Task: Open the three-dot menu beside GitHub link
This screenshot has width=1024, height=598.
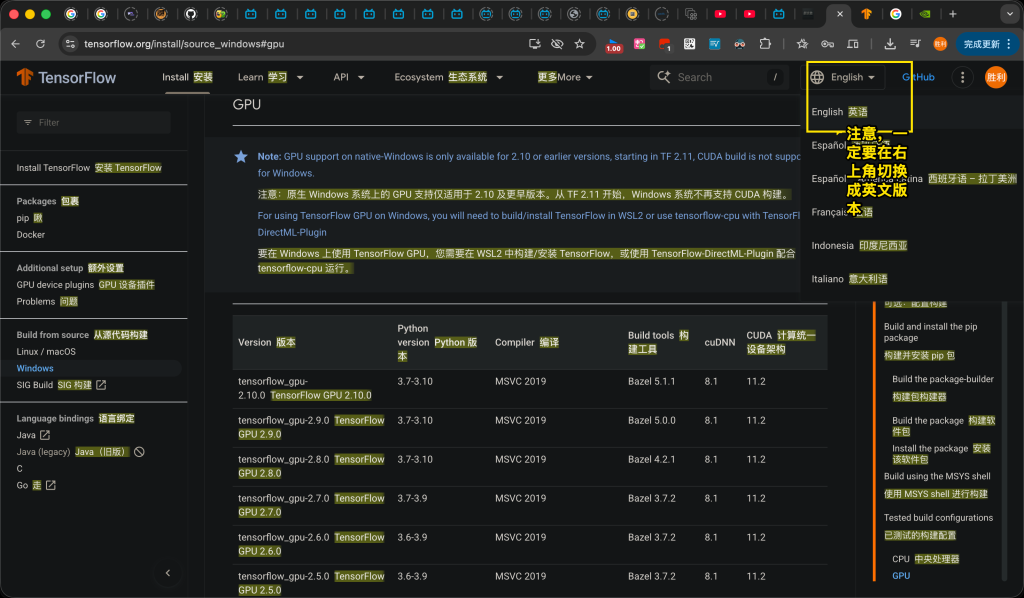Action: [x=962, y=77]
